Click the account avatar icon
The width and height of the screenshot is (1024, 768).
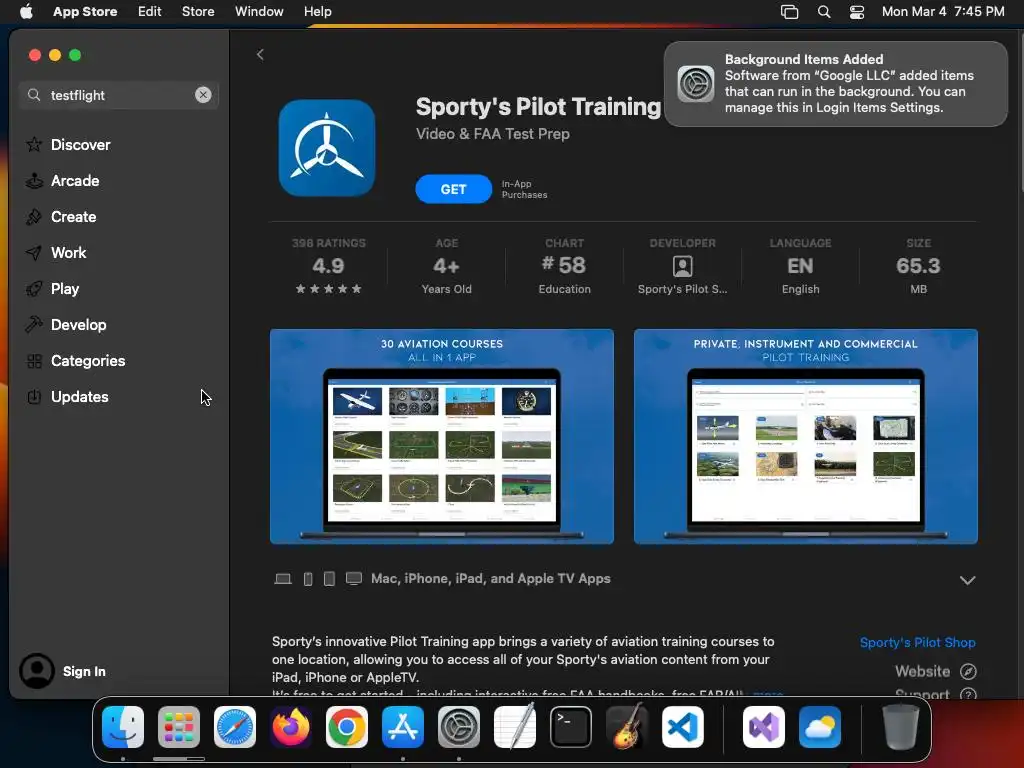click(x=37, y=671)
